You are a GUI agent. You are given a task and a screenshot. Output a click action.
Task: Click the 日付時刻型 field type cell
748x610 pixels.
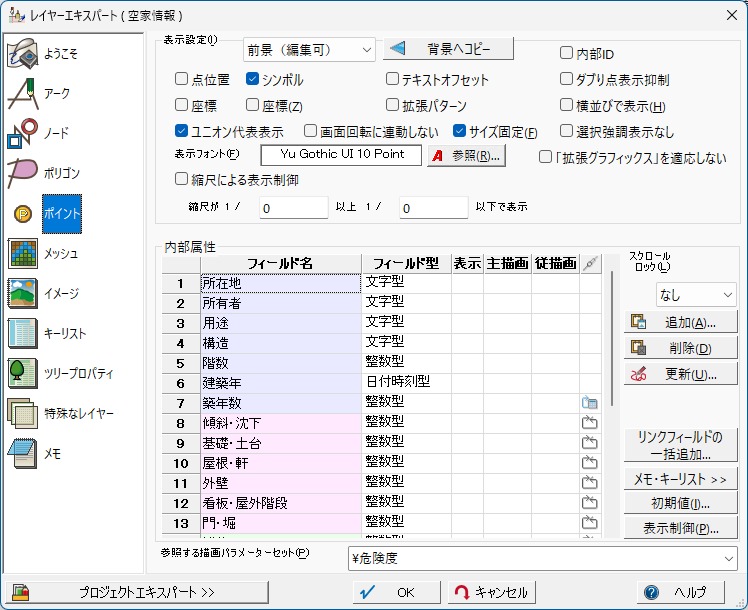(x=406, y=383)
